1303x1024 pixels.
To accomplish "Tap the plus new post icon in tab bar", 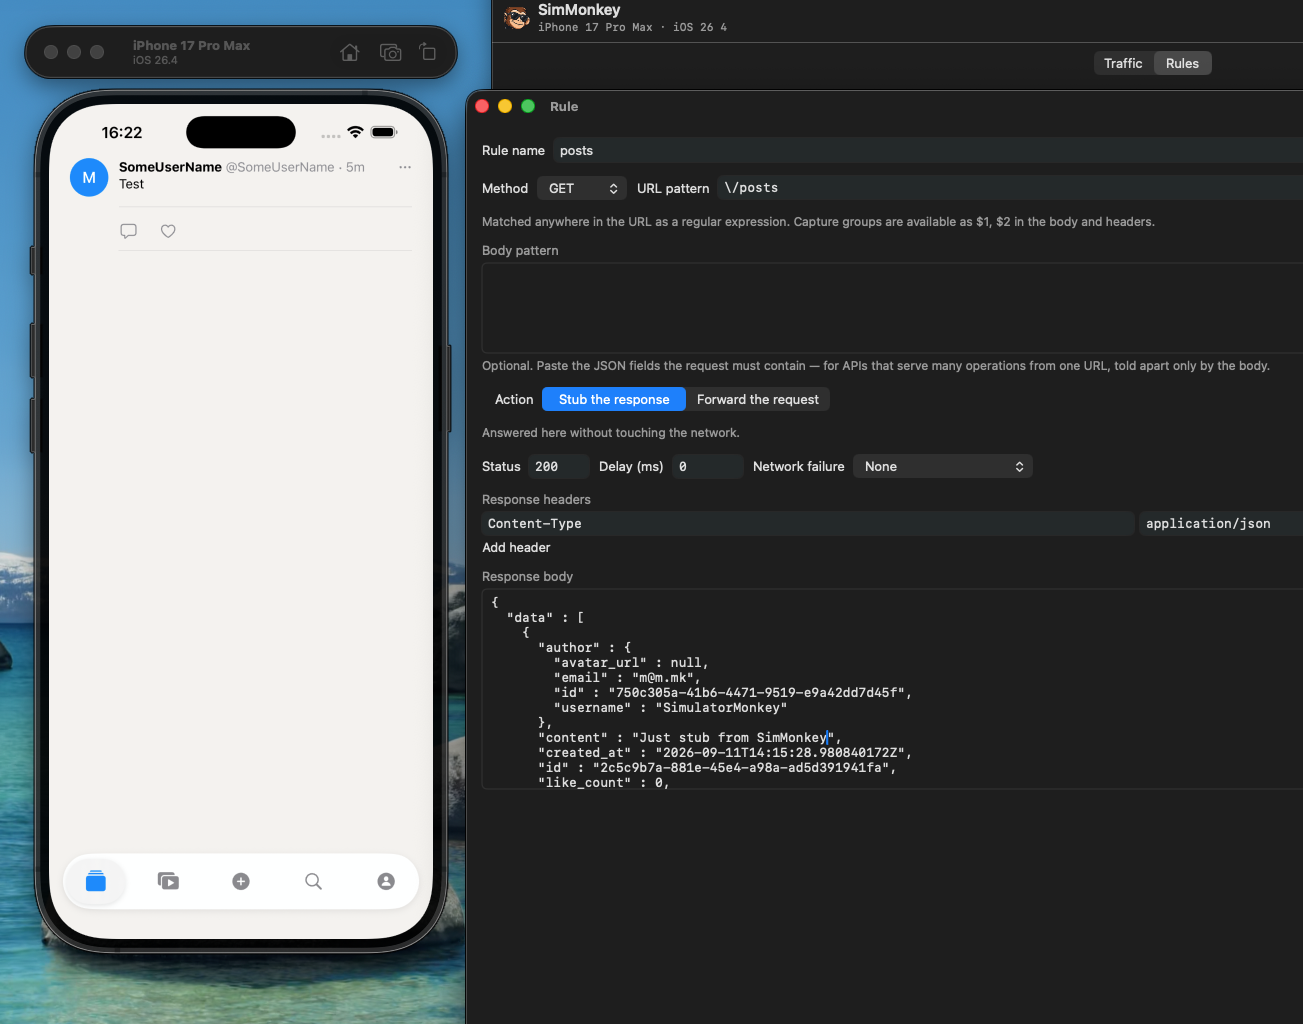I will click(x=241, y=881).
